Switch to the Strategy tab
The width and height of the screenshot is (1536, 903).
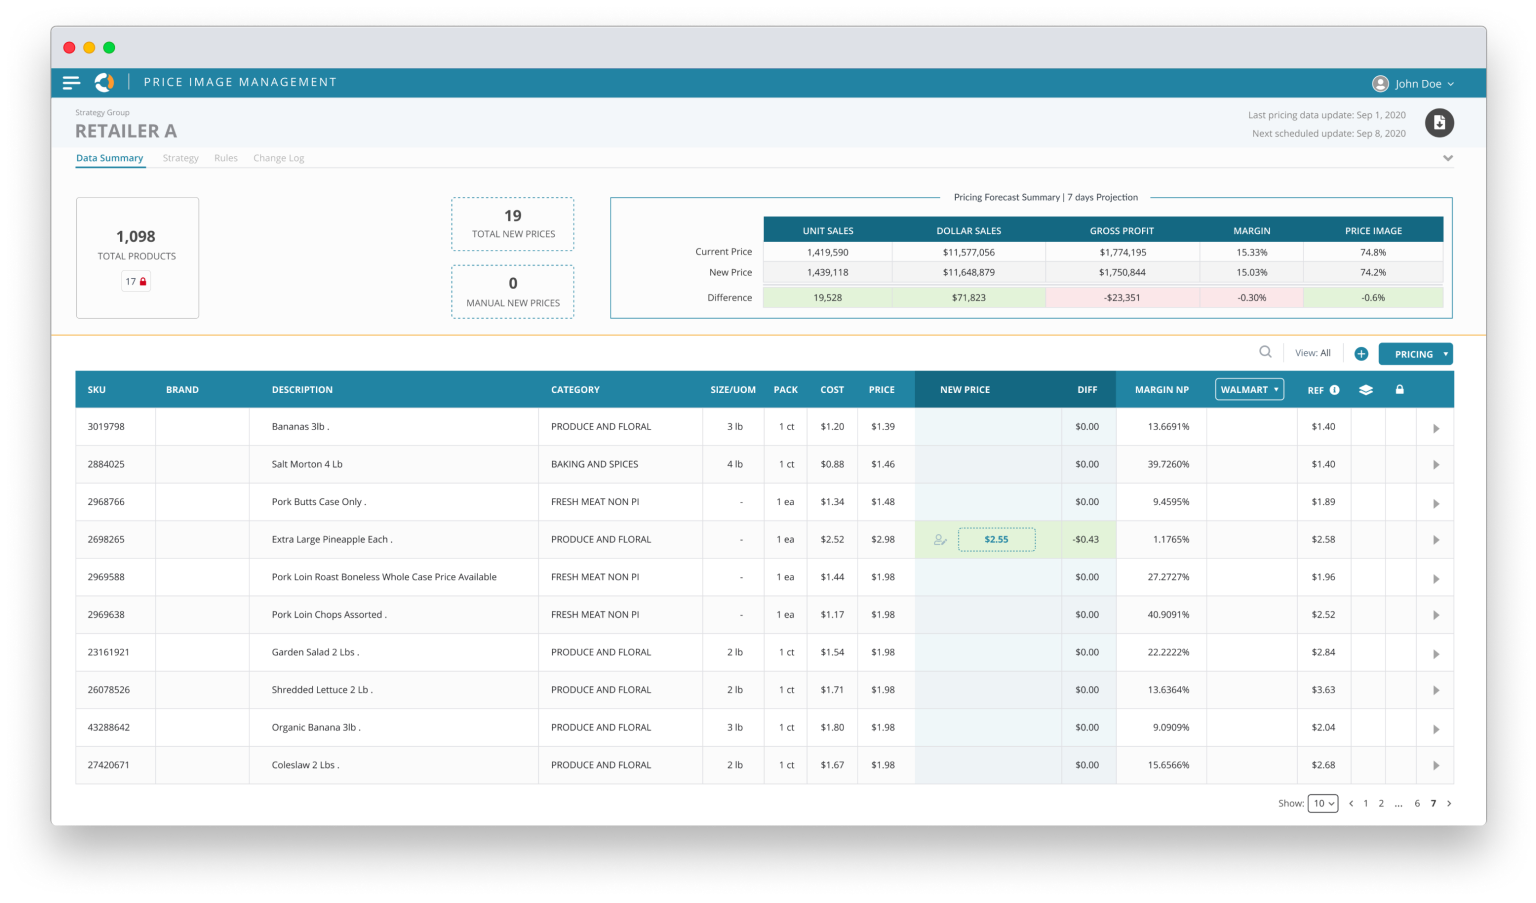tap(180, 158)
